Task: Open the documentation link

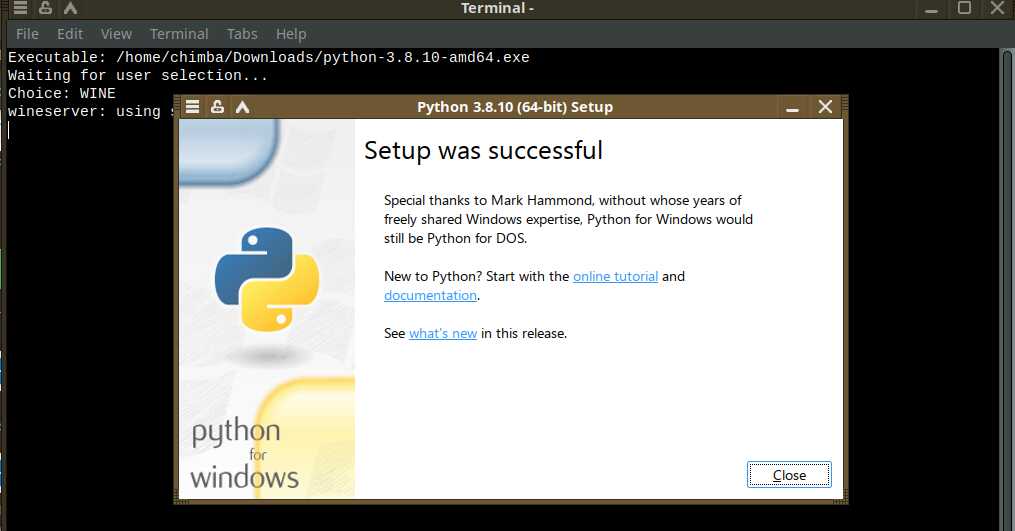Action: click(x=430, y=295)
